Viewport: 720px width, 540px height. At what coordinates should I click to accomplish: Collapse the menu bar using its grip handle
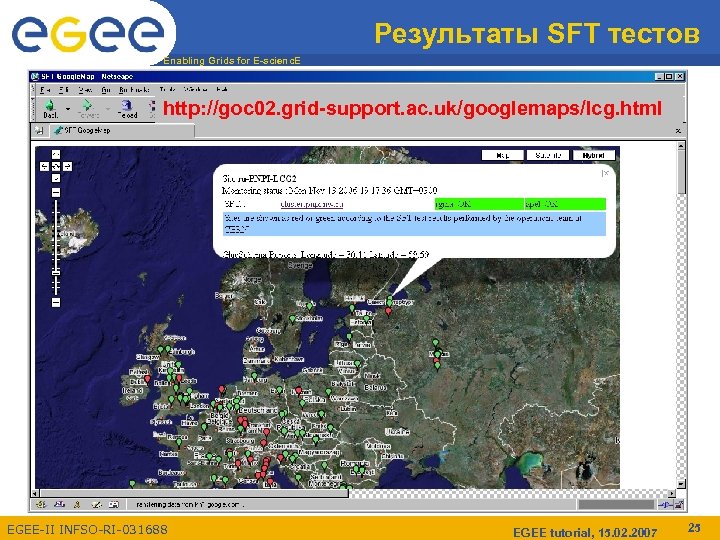(33, 90)
